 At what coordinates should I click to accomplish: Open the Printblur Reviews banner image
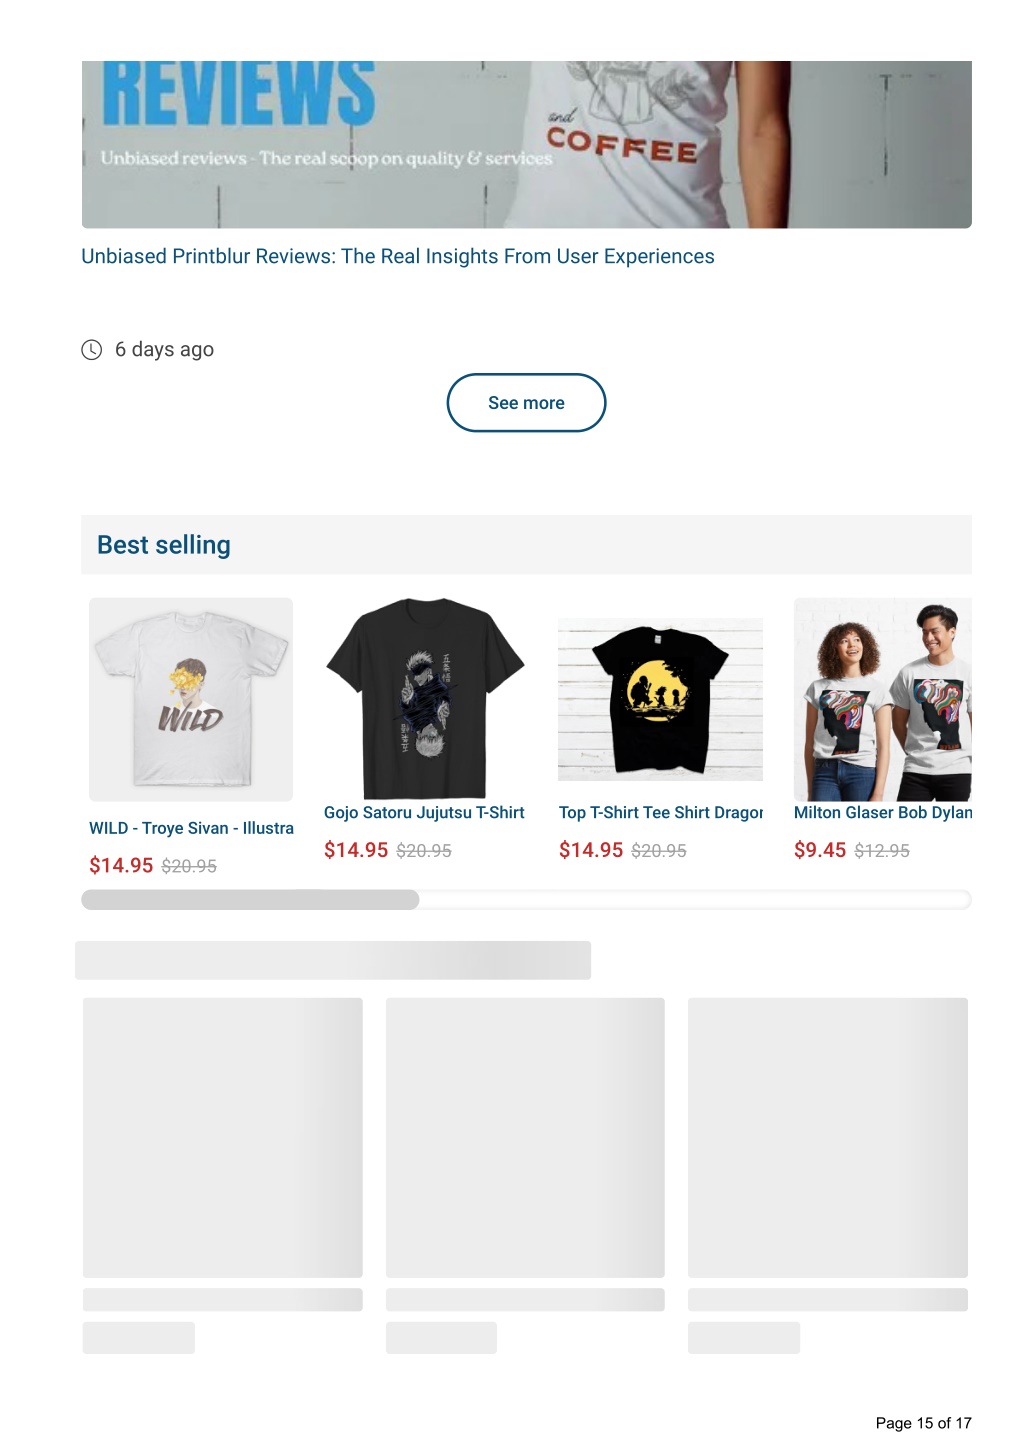click(526, 144)
